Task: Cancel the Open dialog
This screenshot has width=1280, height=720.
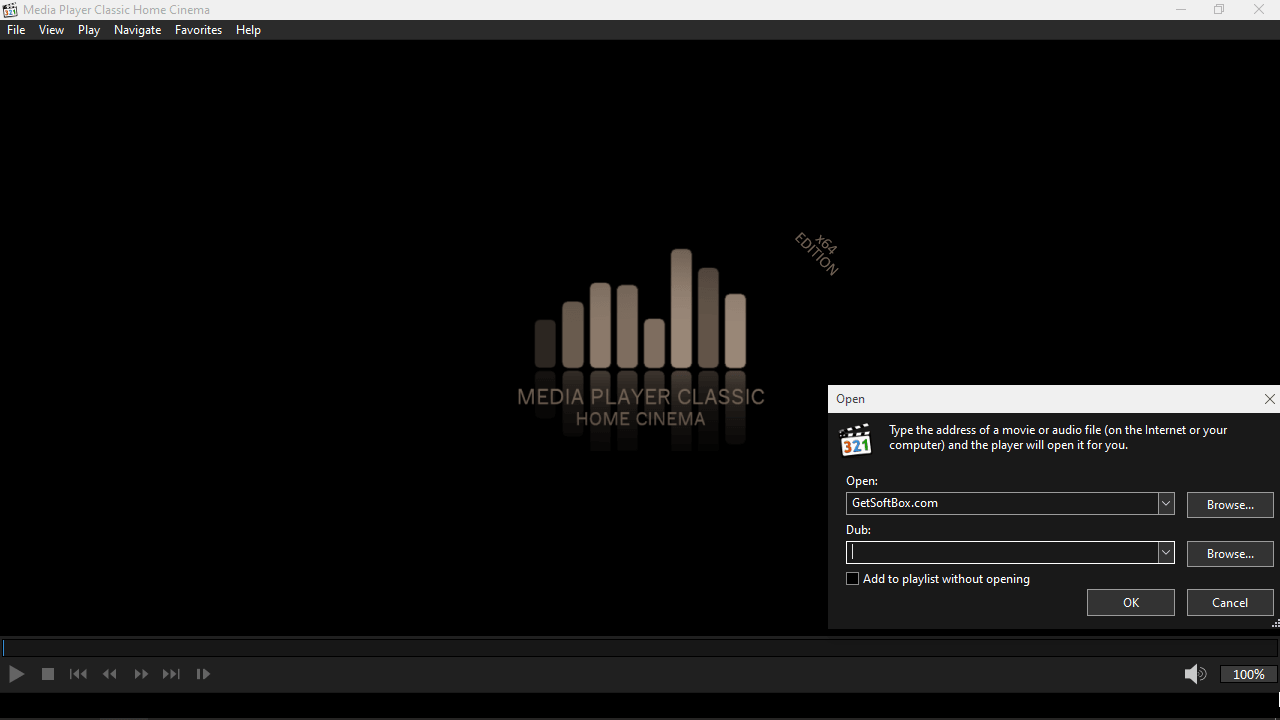Action: pos(1230,603)
